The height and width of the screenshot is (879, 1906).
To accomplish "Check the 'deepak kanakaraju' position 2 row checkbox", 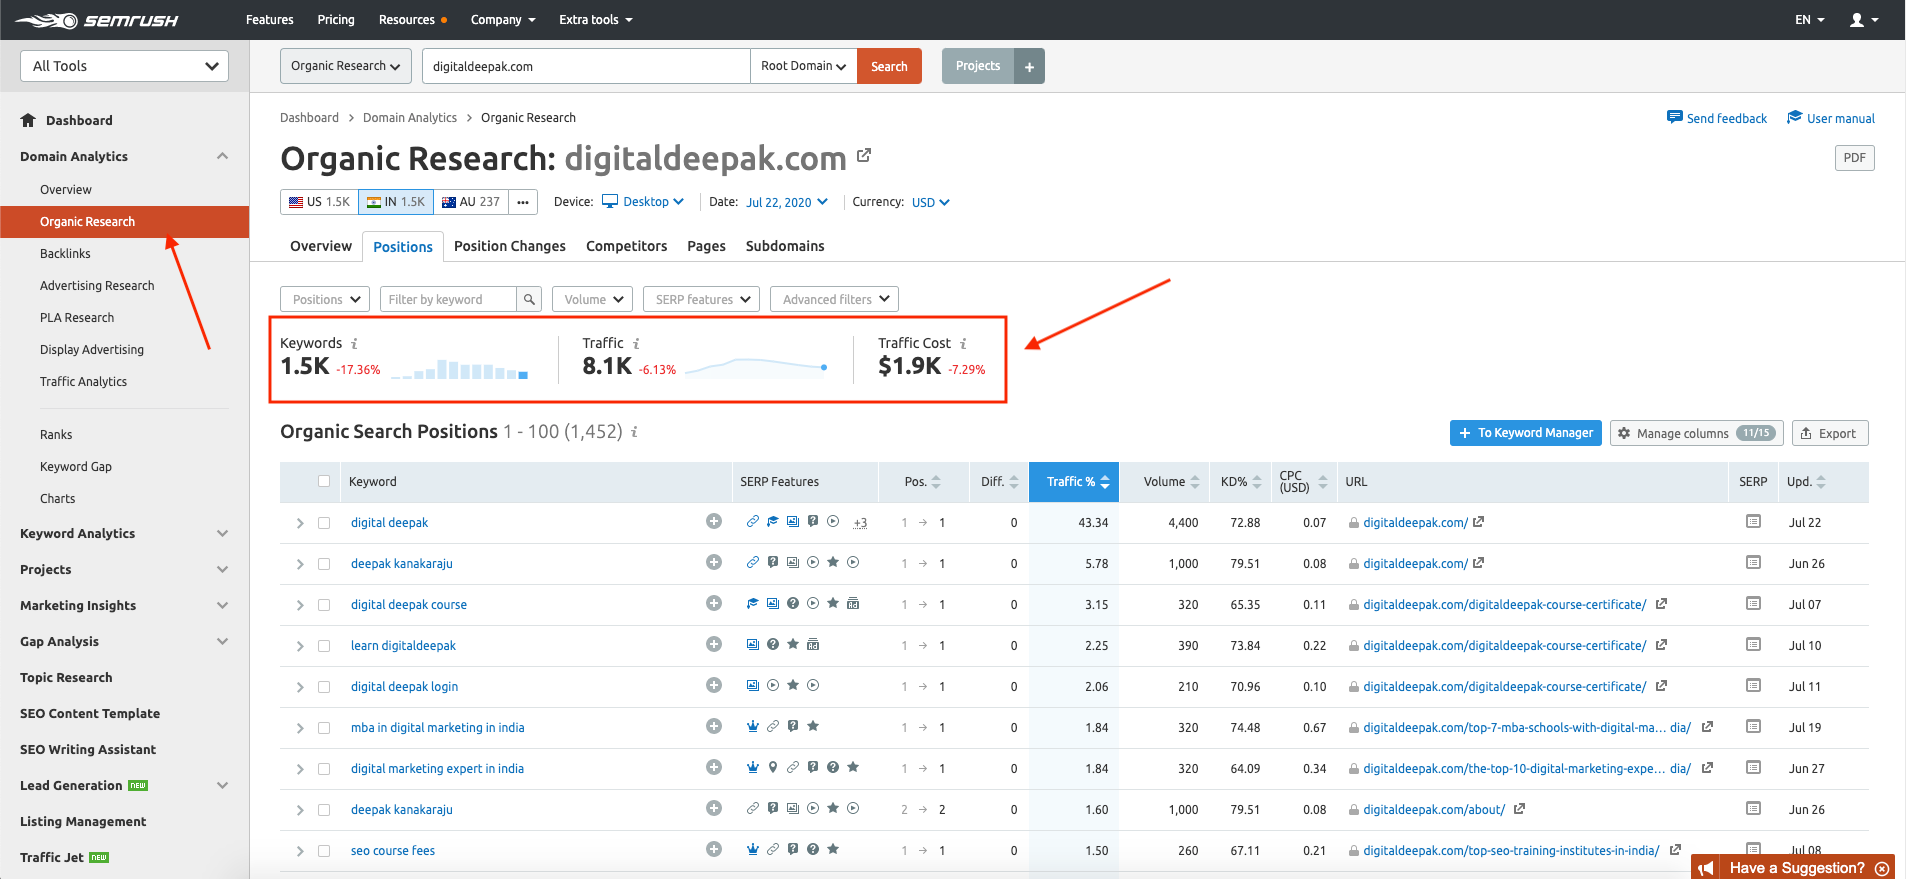I will point(324,810).
